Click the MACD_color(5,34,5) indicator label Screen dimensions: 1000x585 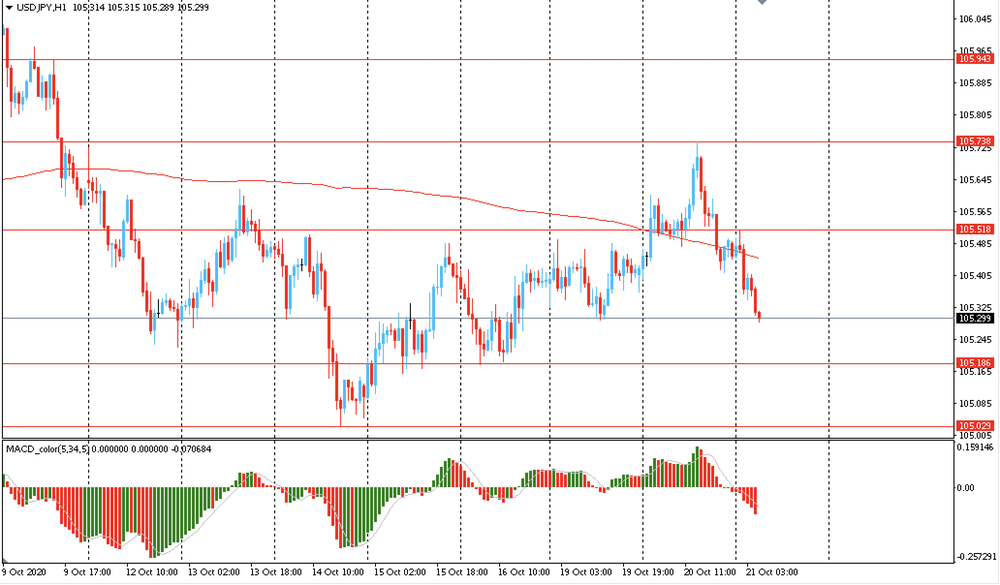[47, 449]
